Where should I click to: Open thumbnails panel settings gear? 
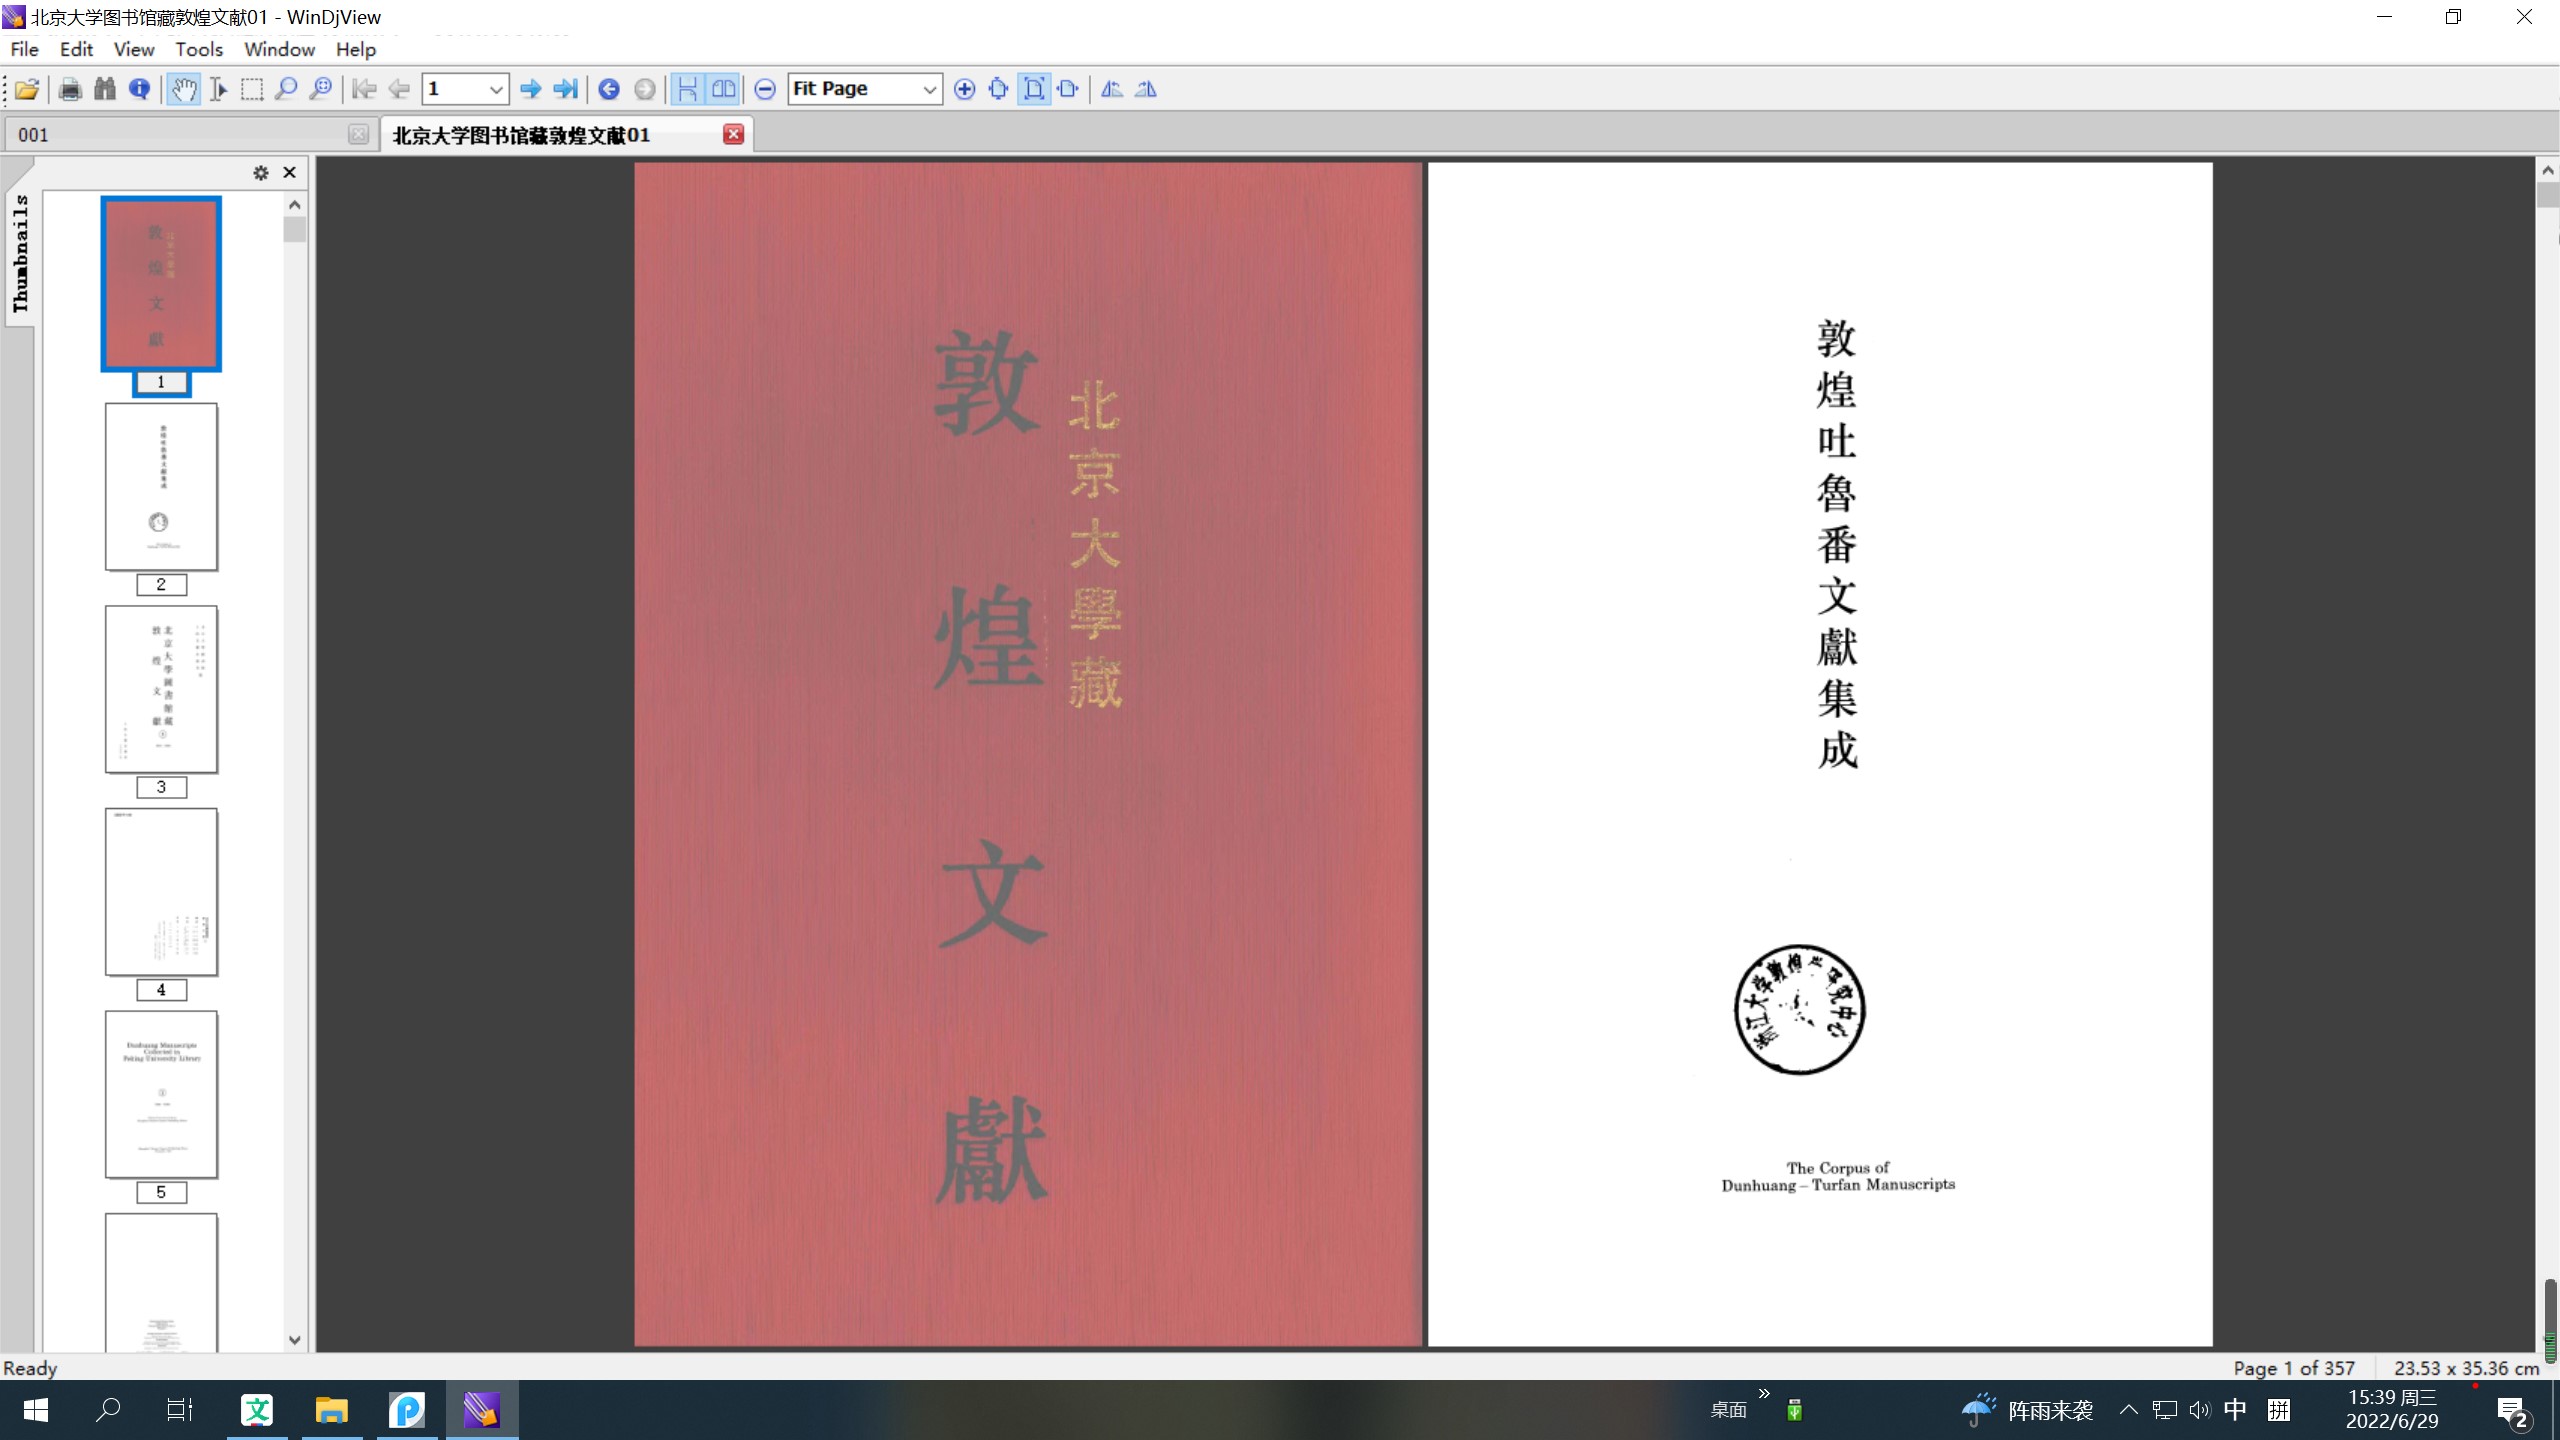click(261, 173)
